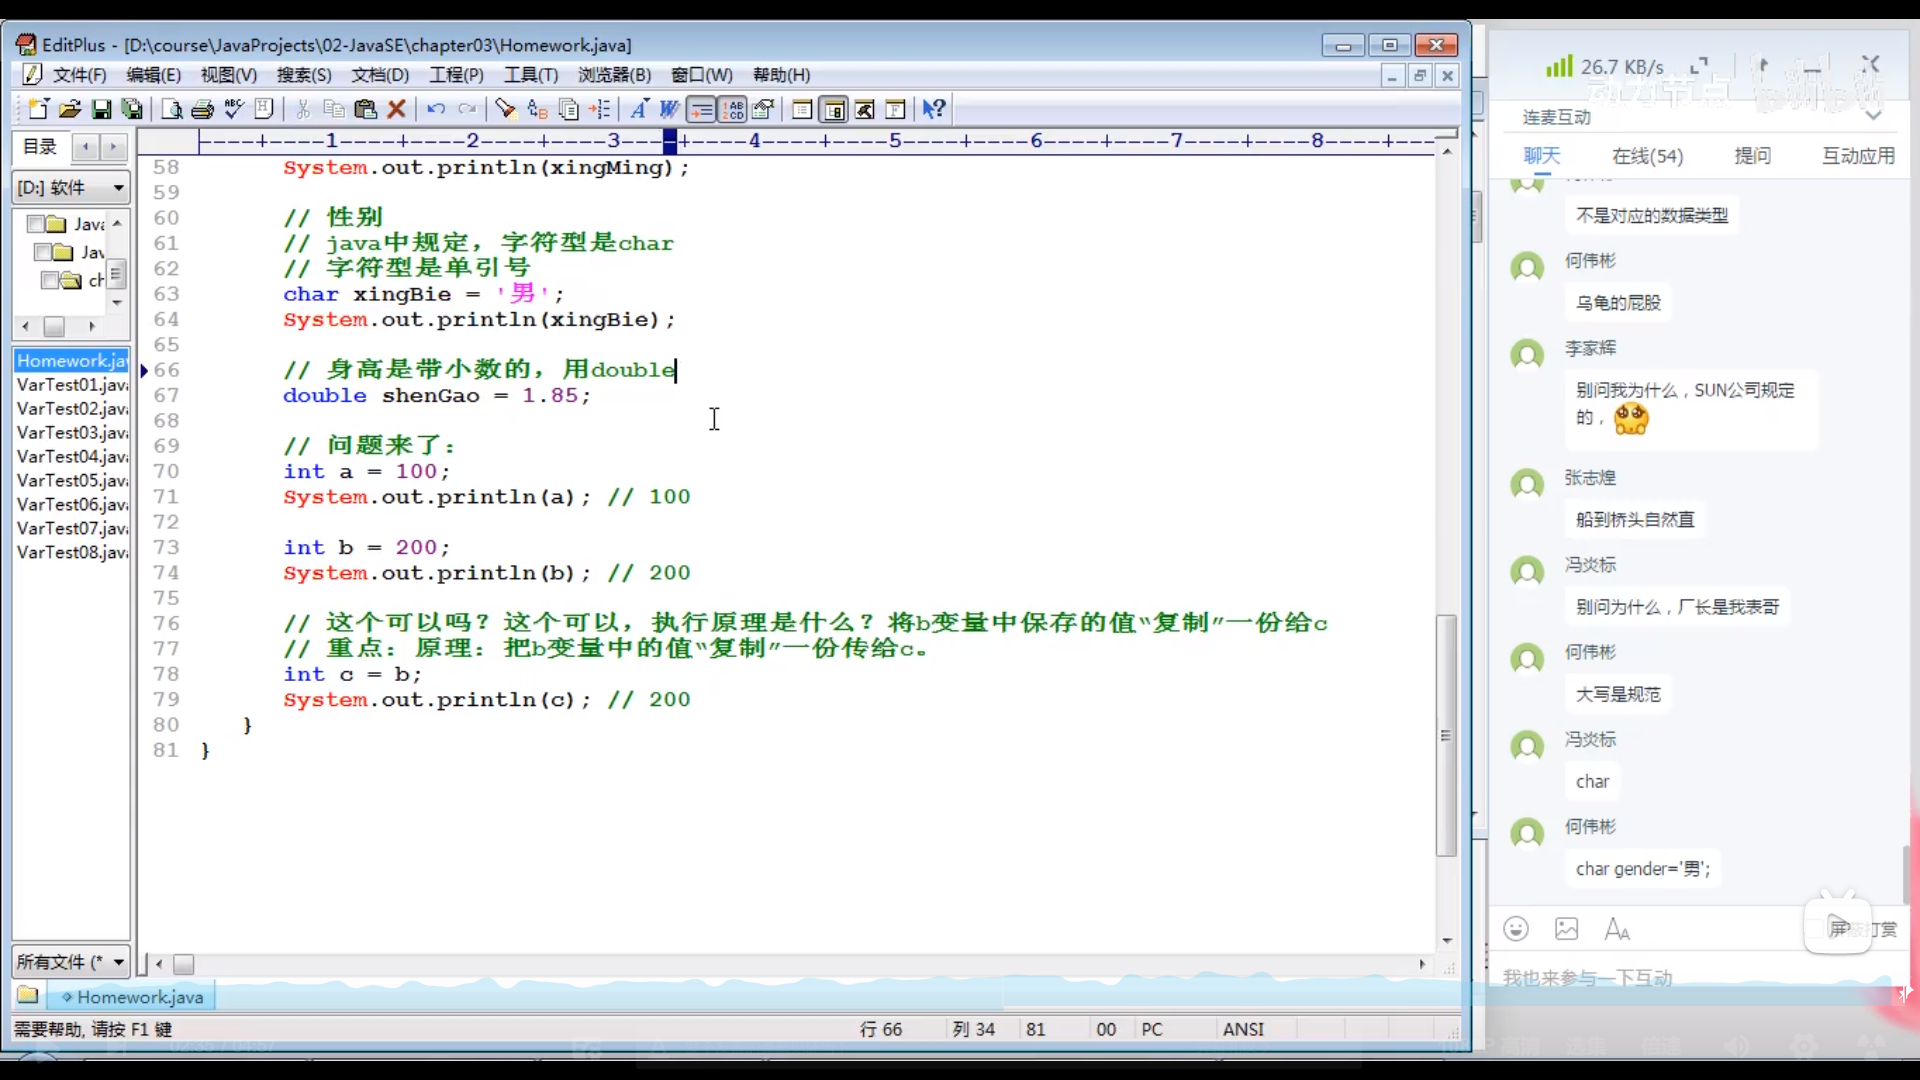The image size is (1920, 1080).
Task: Switch to the 在线(54) tab
Action: 1646,156
